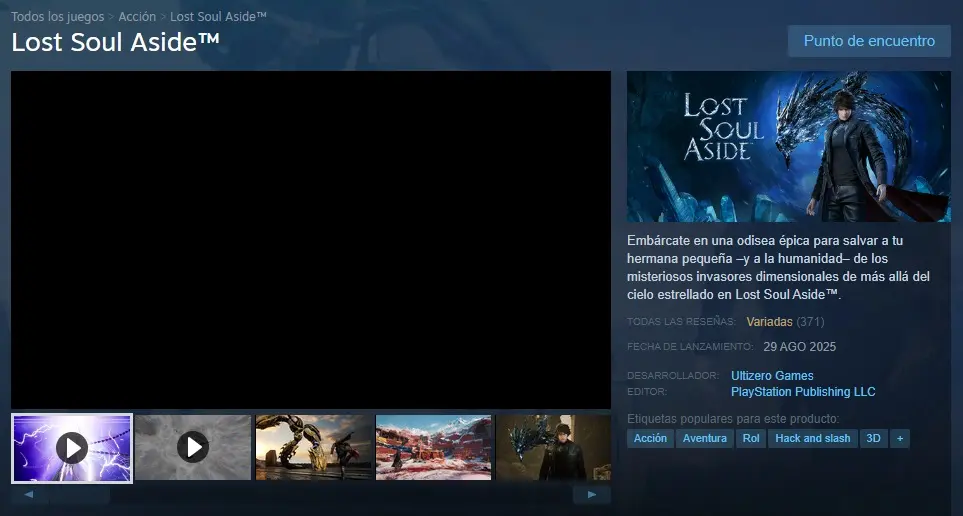Click the 'Punto de encuentro' button
The width and height of the screenshot is (963, 516).
869,41
